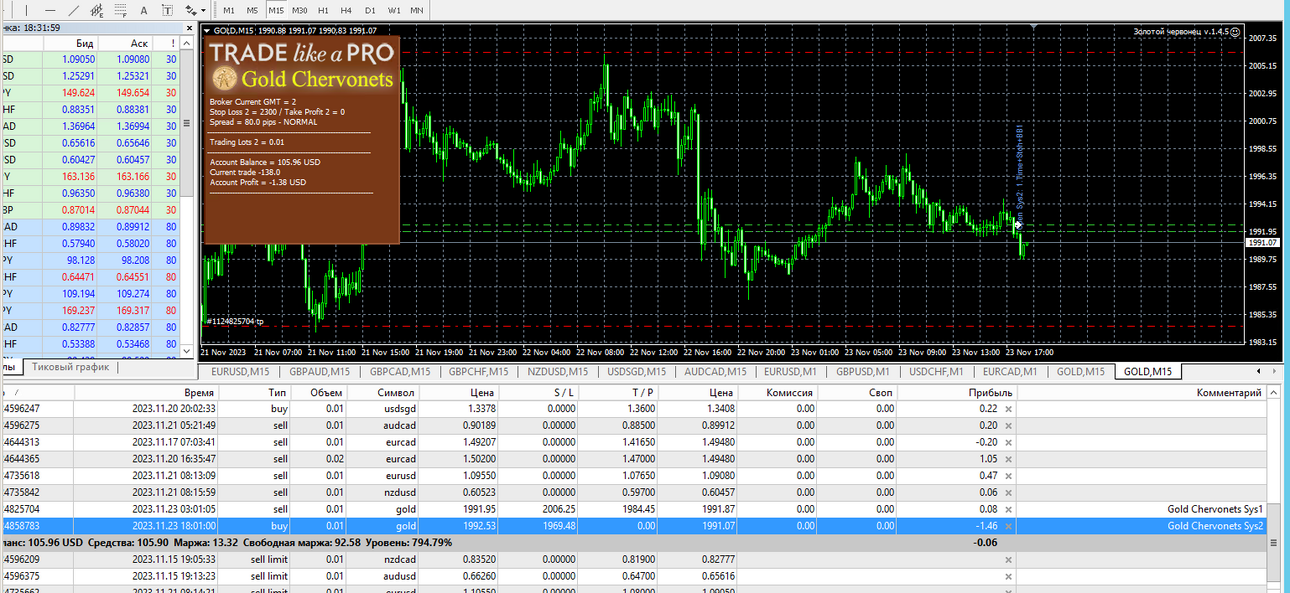Select the trendline drawing tool
Image resolution: width=1290 pixels, height=593 pixels.
73,11
